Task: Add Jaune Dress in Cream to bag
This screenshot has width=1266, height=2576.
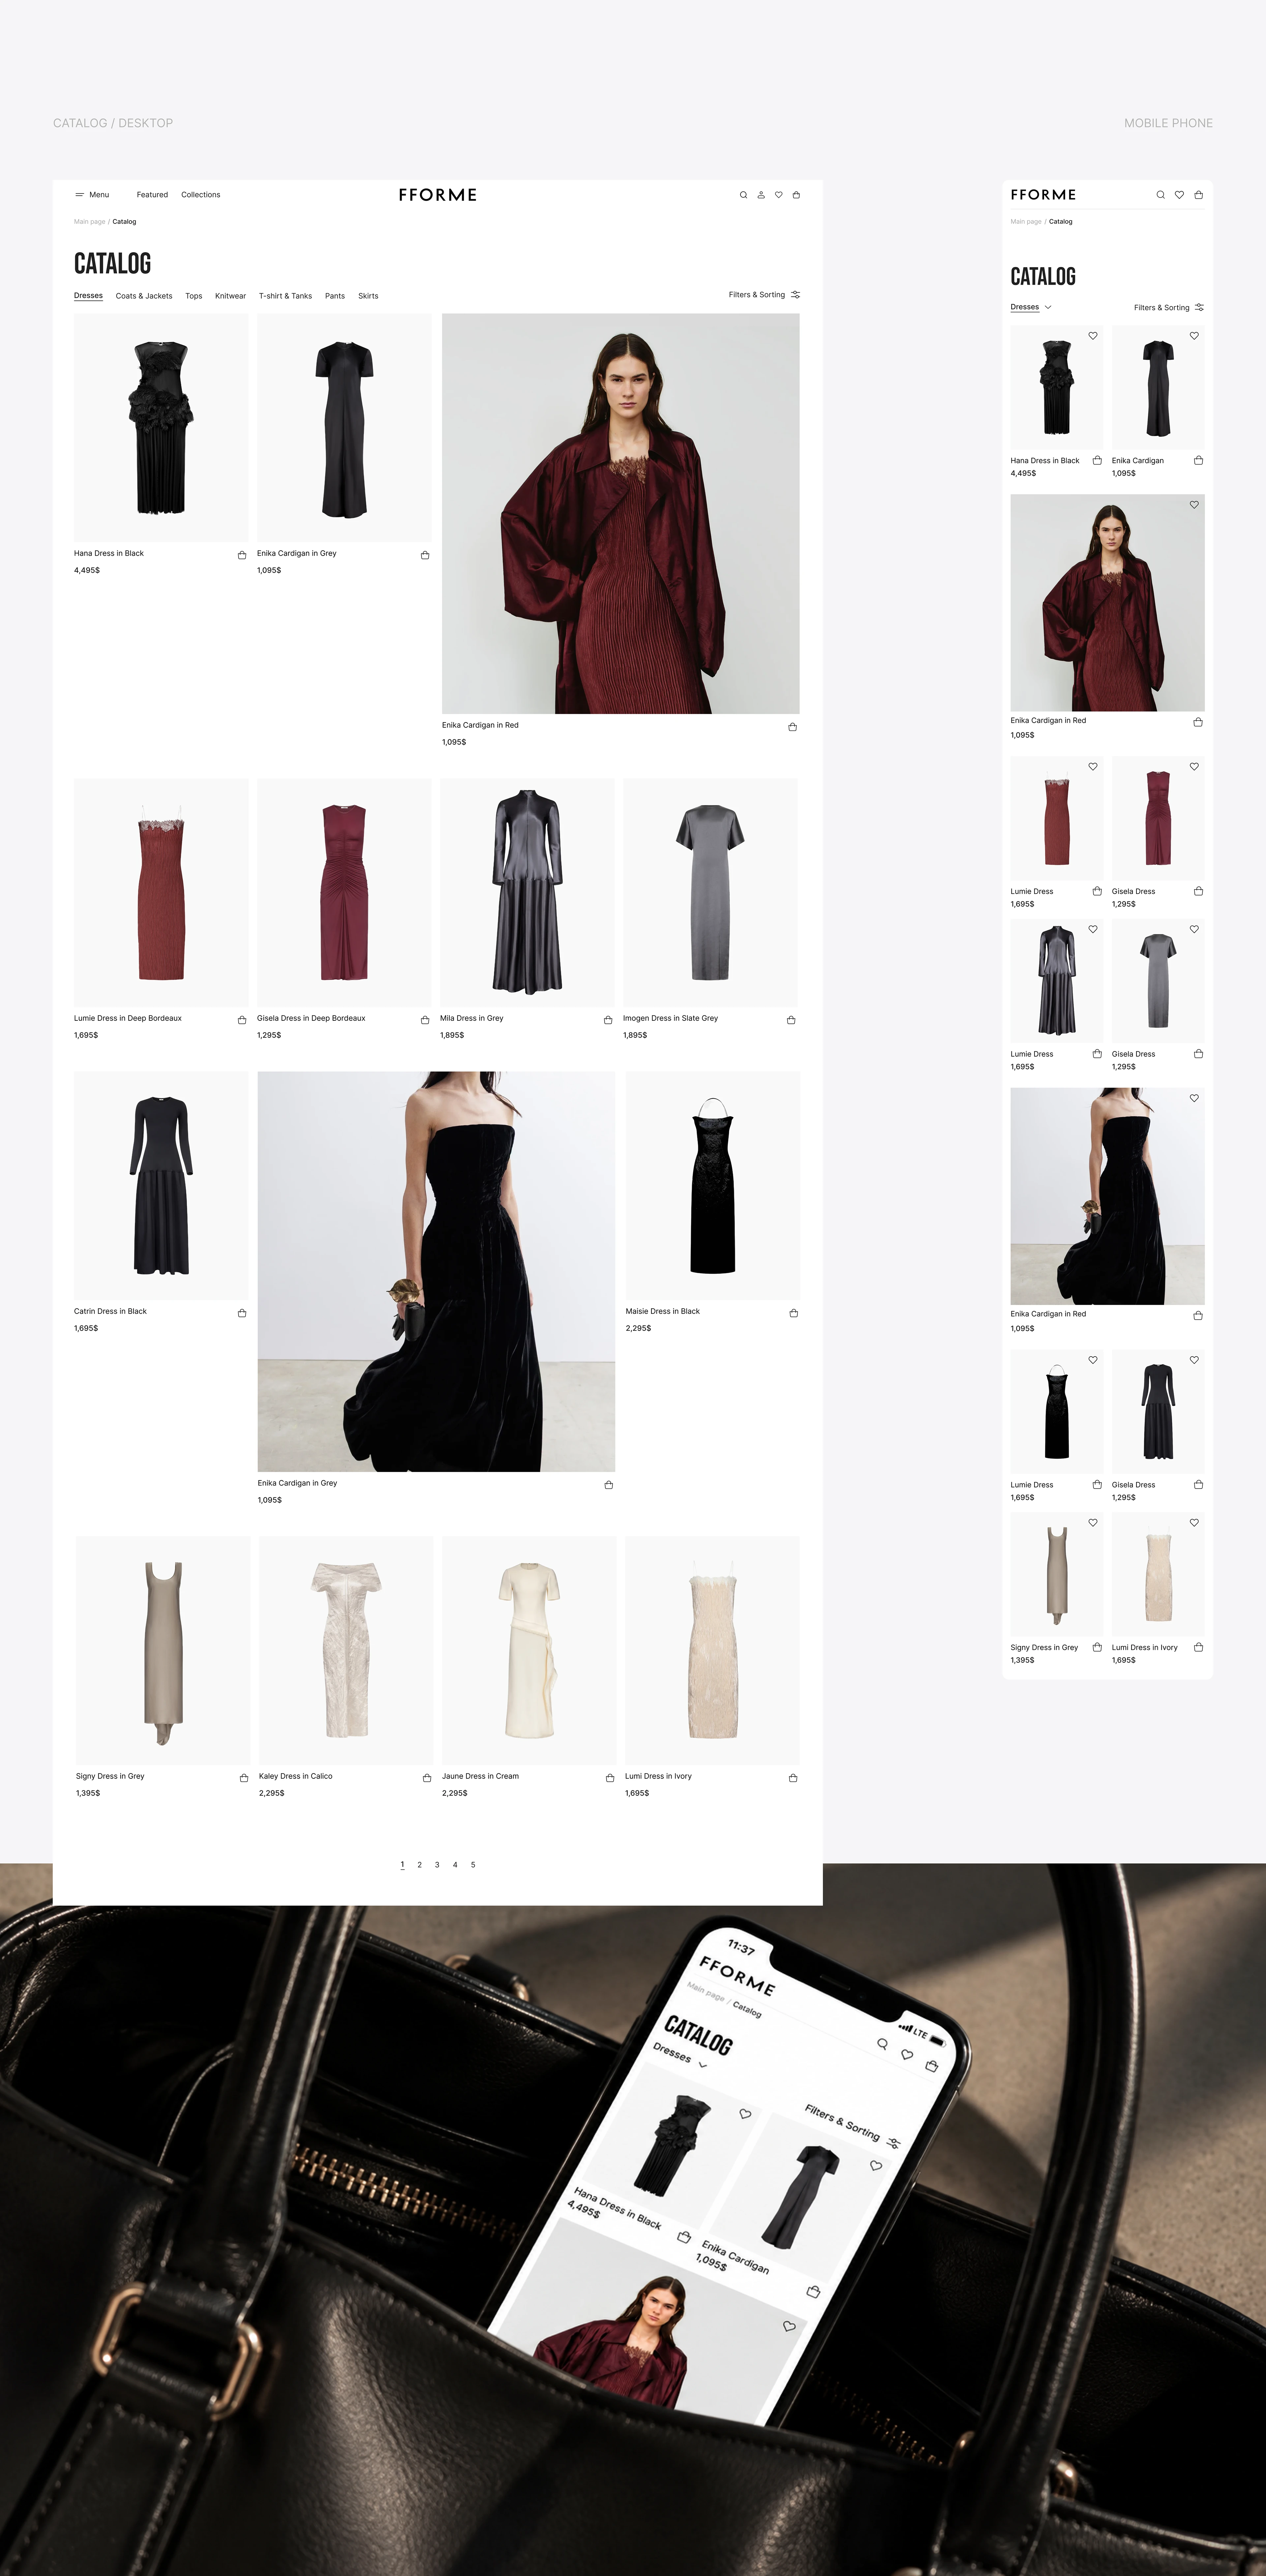Action: [x=610, y=1778]
